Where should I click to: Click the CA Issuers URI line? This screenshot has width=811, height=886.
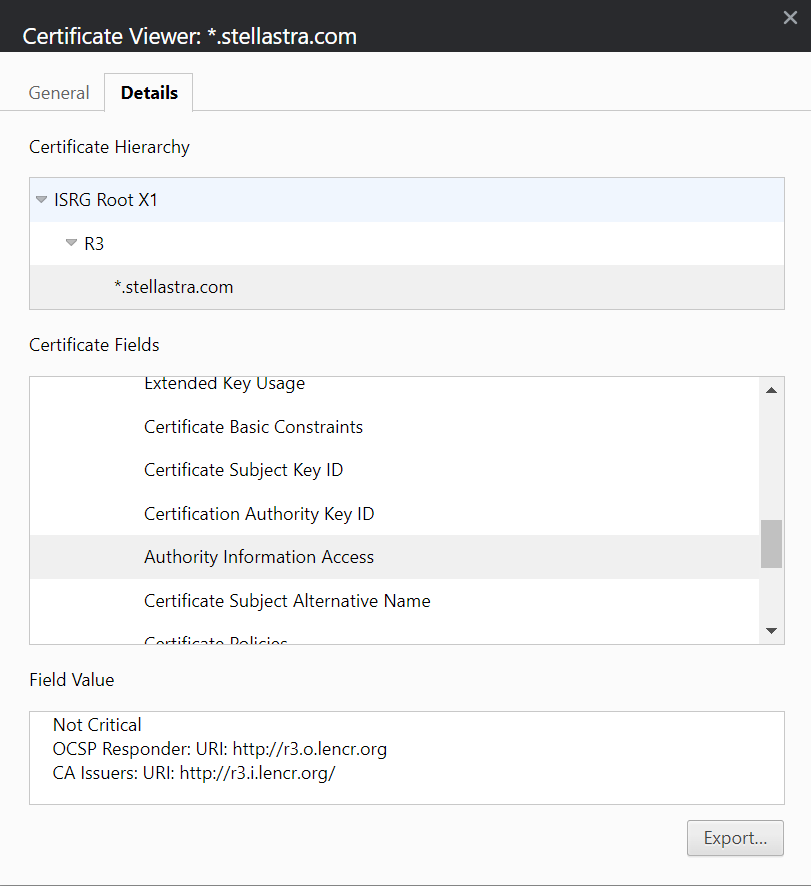coord(194,773)
